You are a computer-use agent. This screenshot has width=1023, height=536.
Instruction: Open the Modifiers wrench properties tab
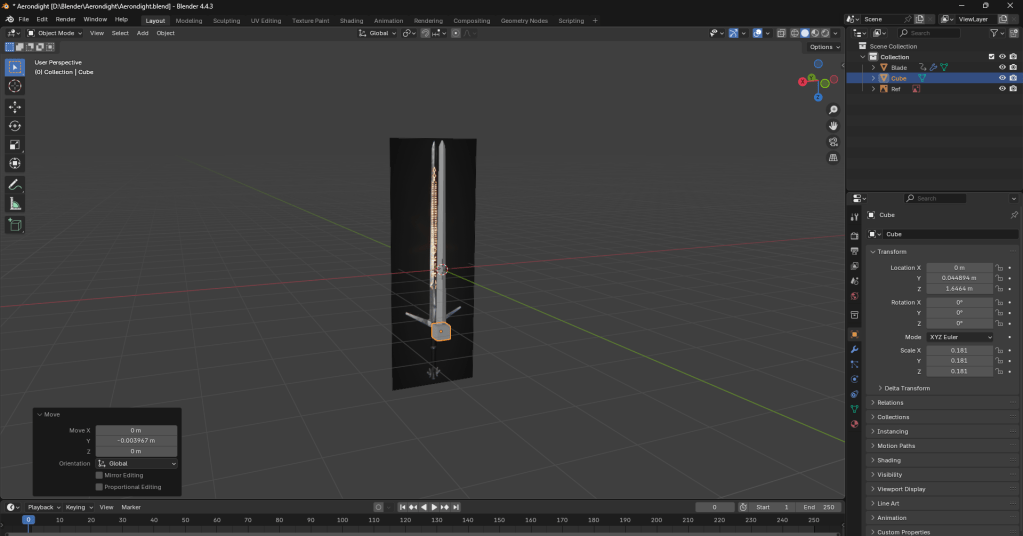pyautogui.click(x=854, y=349)
